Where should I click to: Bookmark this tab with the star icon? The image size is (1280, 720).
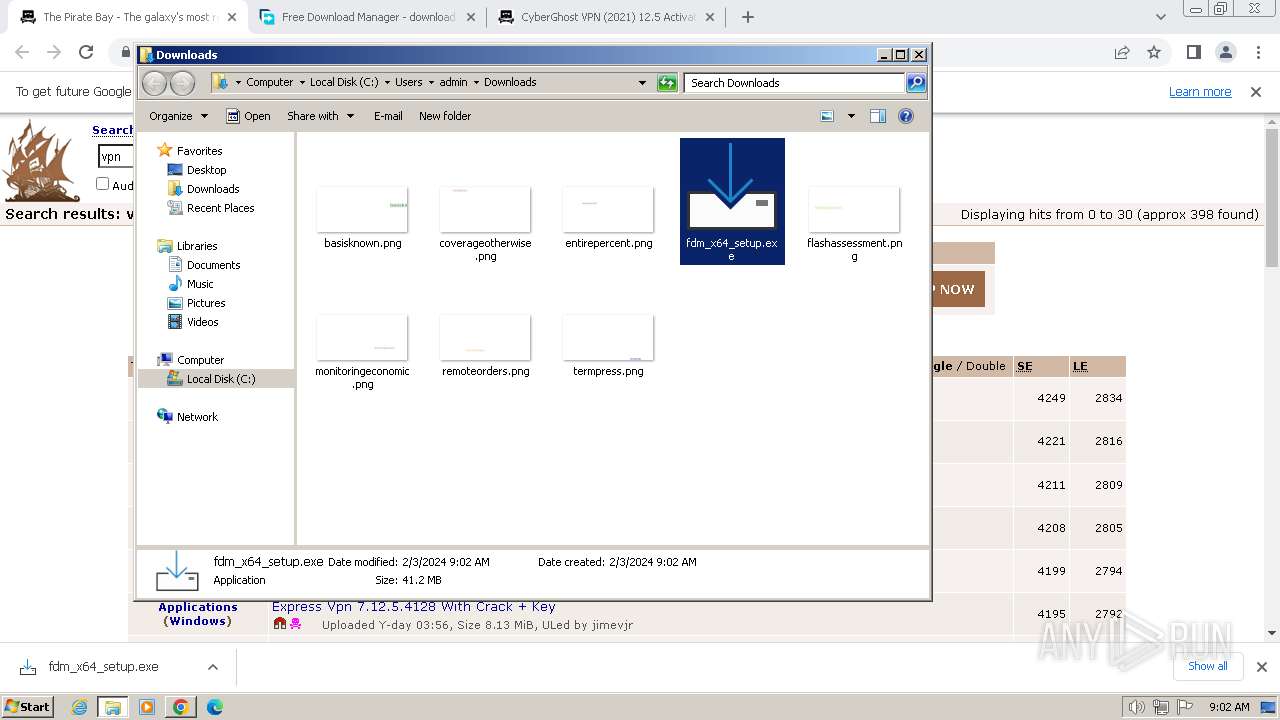[1154, 52]
